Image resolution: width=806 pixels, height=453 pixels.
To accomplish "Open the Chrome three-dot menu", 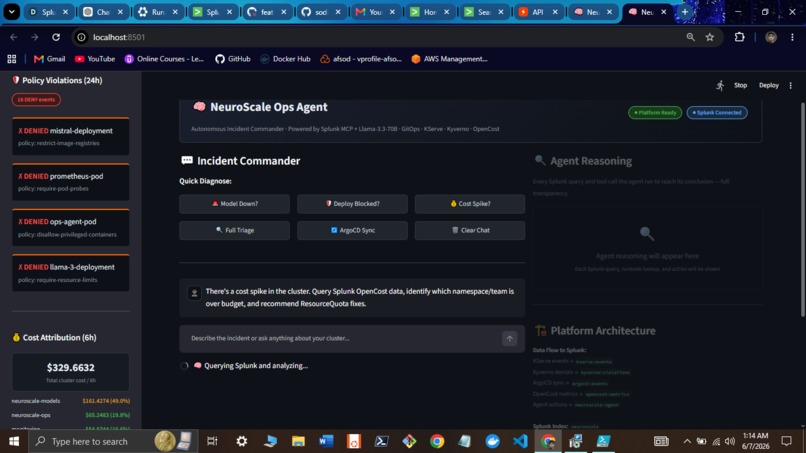I will pos(792,37).
